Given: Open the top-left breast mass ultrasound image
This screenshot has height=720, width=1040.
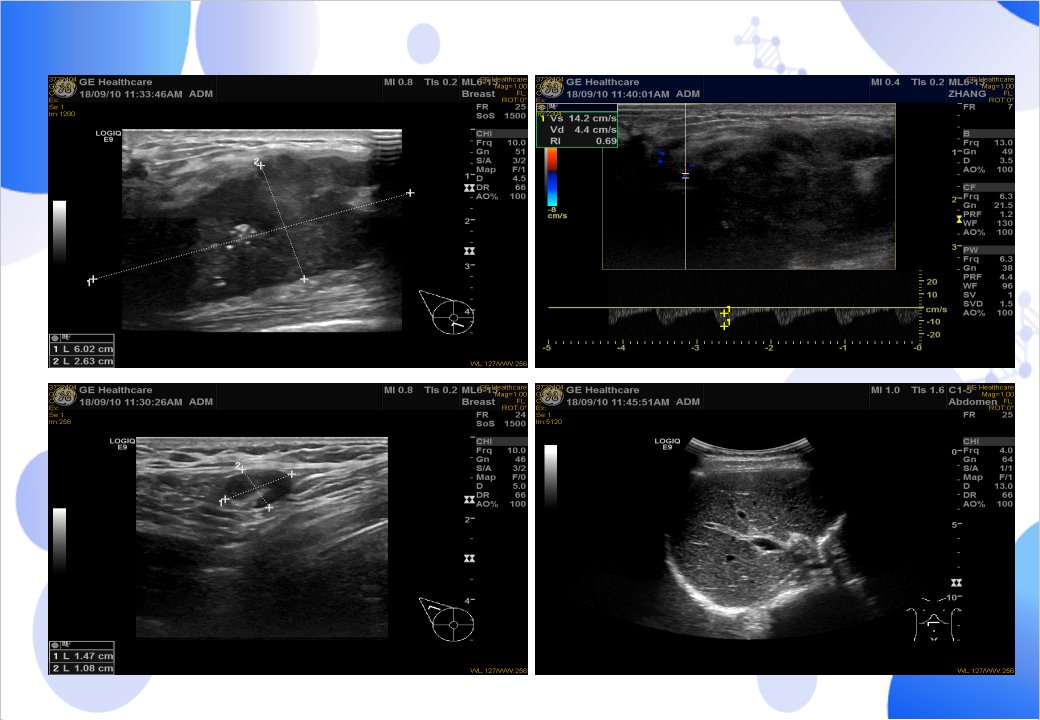Looking at the screenshot, I should (x=288, y=221).
